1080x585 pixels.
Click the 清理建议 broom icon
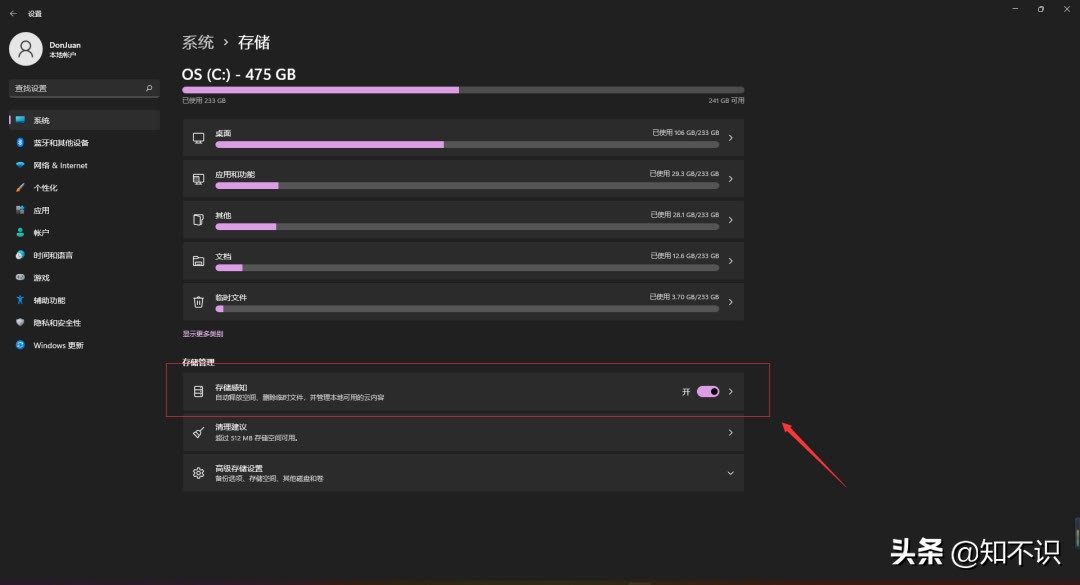tap(198, 432)
